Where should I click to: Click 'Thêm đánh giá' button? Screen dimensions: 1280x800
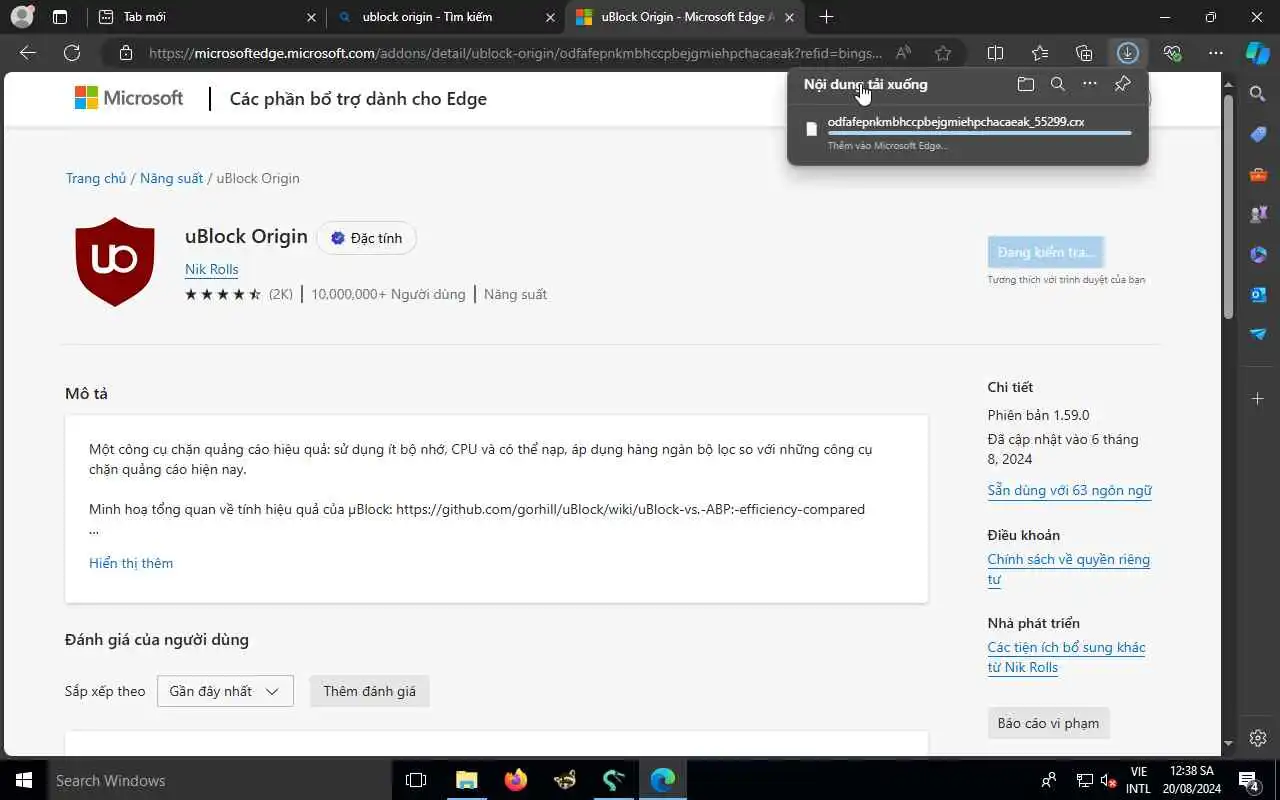[x=369, y=691]
